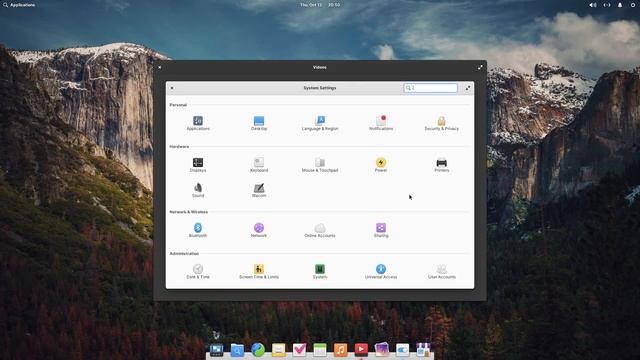Open Wacom tablet settings
Viewport: 640px width, 360px height.
(x=259, y=190)
